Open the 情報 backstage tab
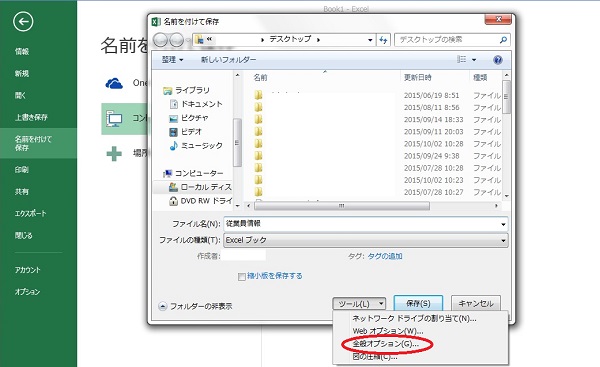 click(x=22, y=51)
